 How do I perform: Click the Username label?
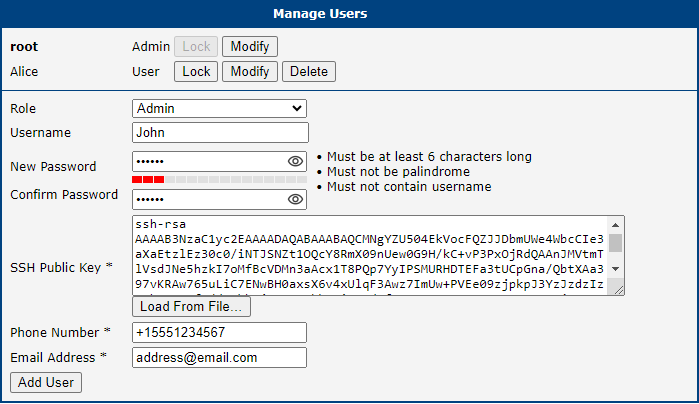click(x=41, y=133)
